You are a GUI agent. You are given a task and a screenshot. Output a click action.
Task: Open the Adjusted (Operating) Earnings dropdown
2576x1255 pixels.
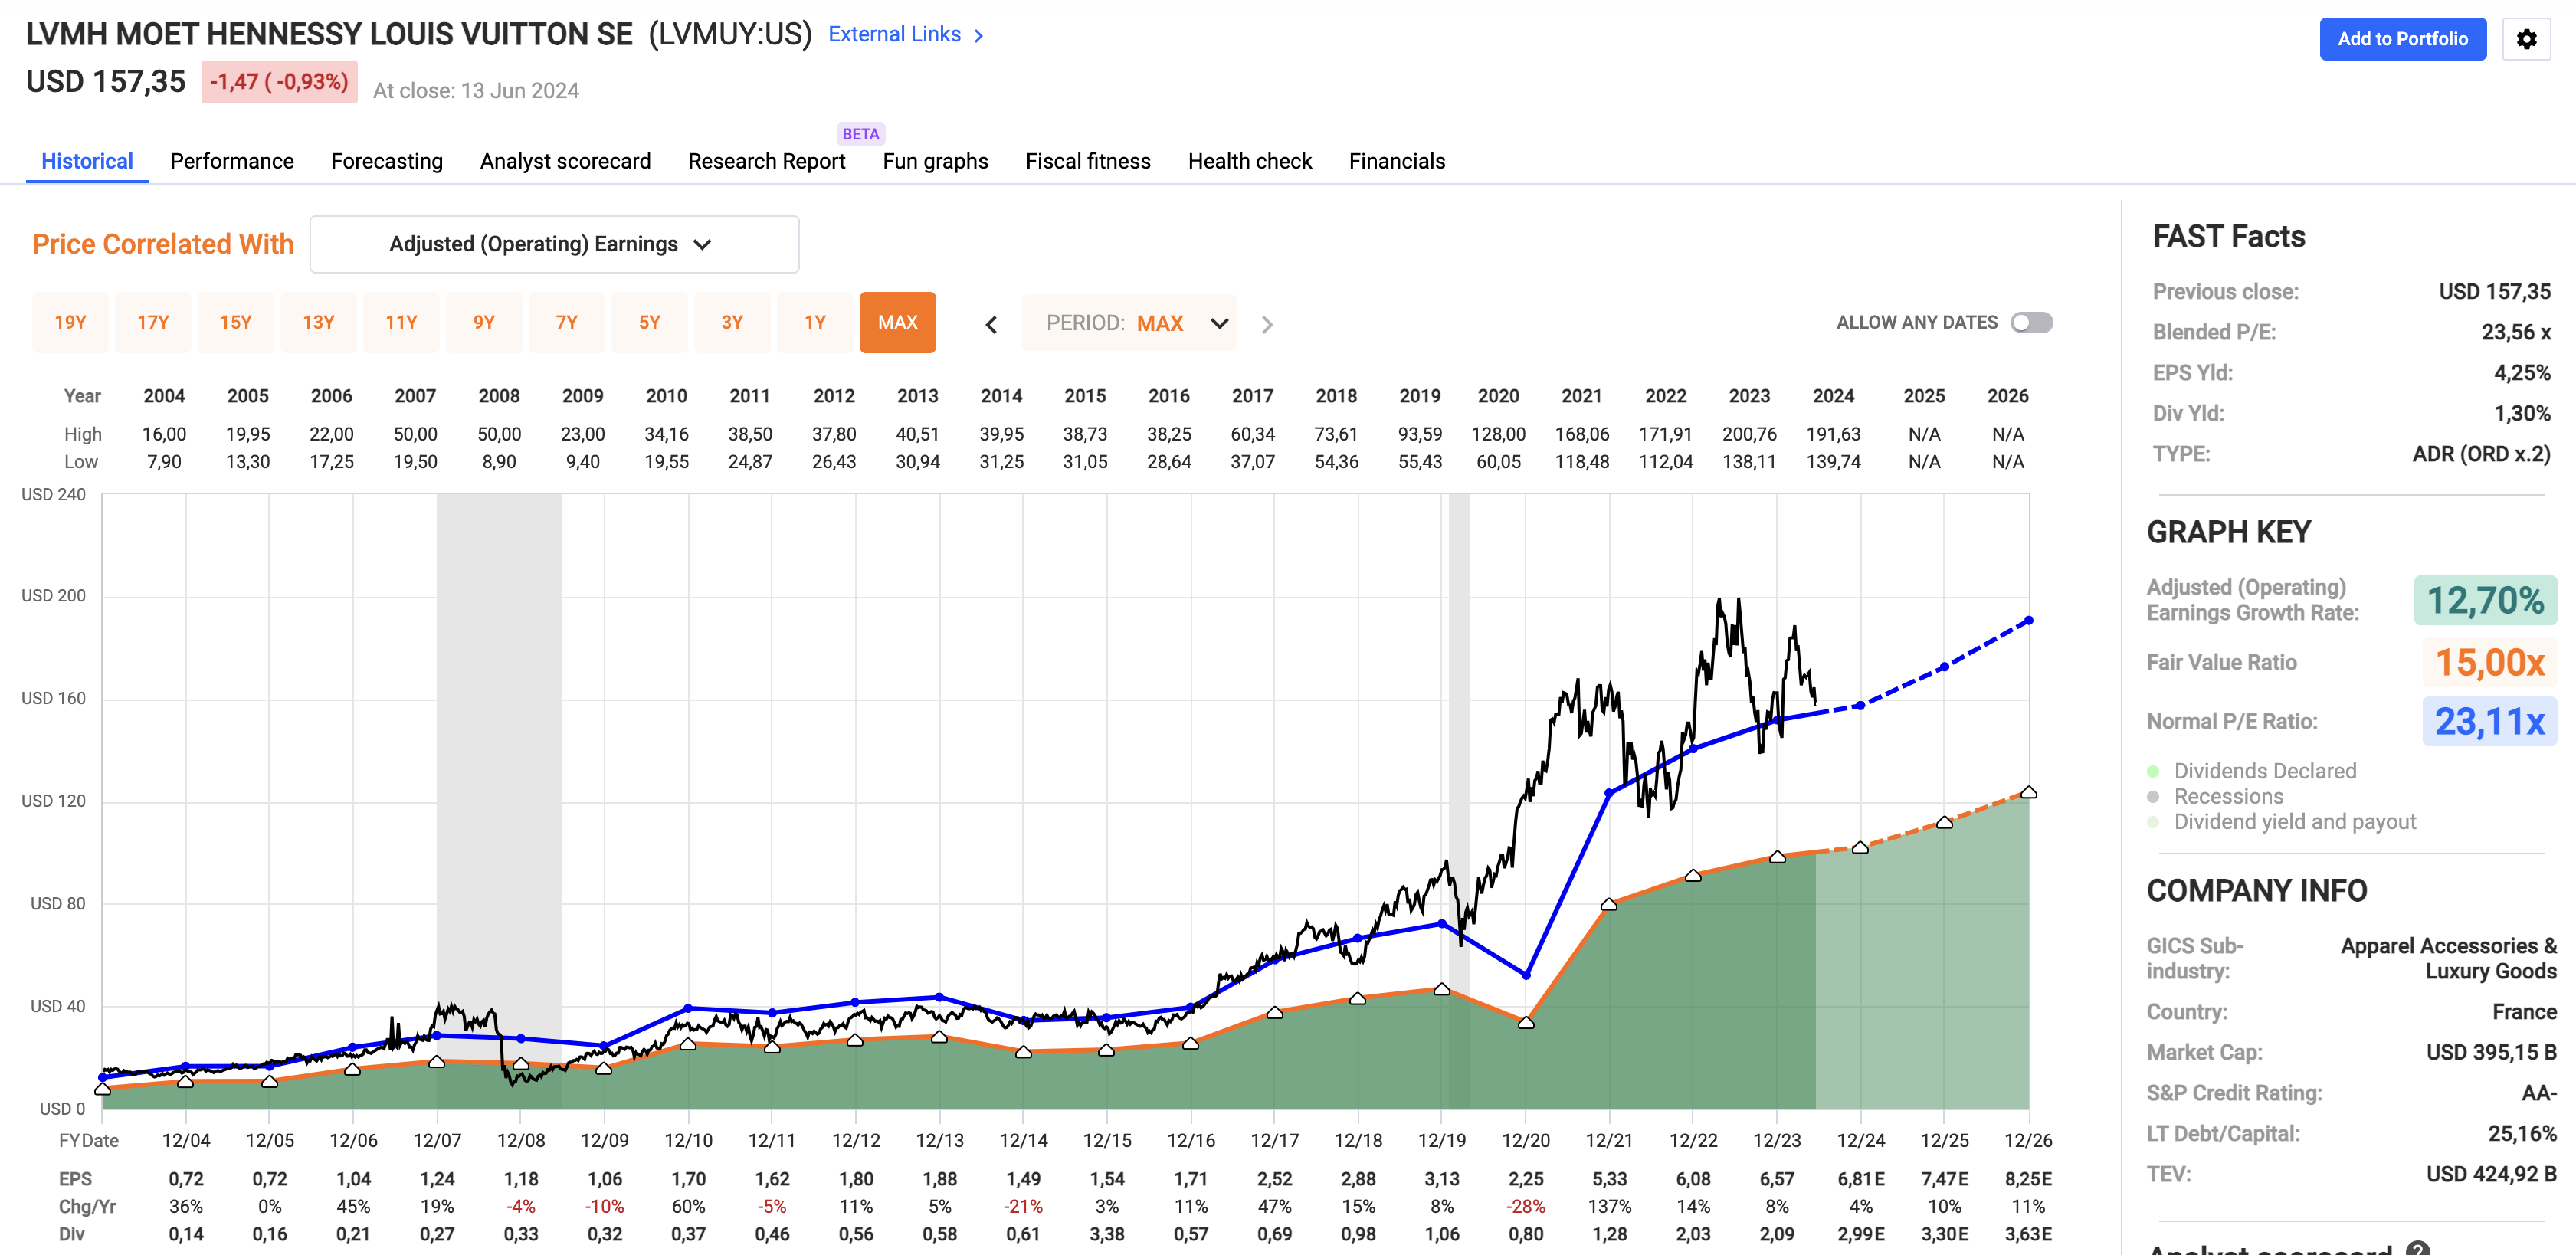553,243
